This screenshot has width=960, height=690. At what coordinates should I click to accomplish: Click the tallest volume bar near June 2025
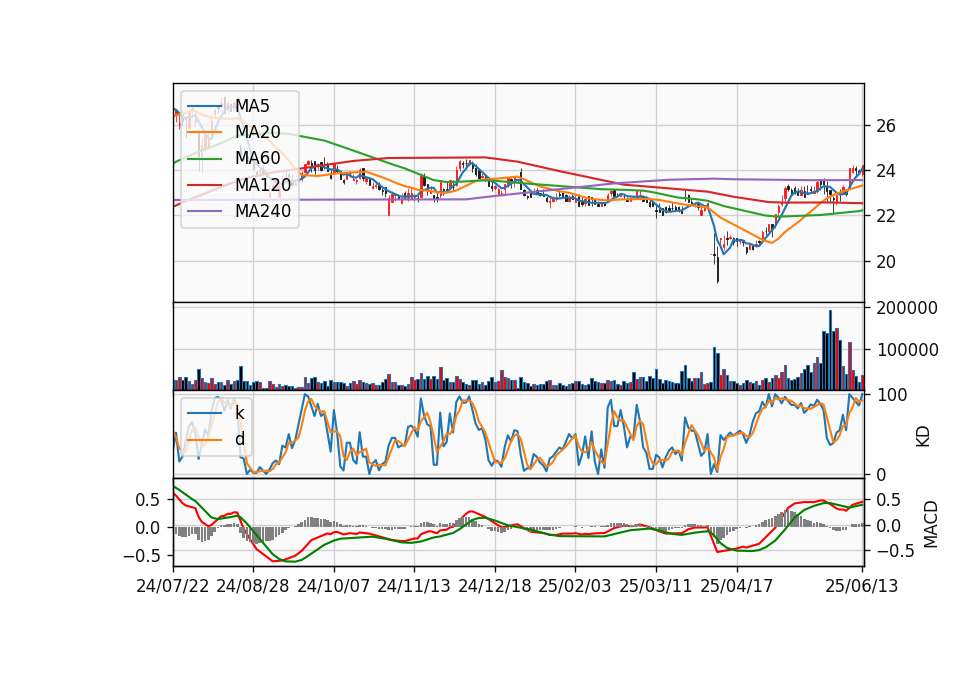(830, 350)
